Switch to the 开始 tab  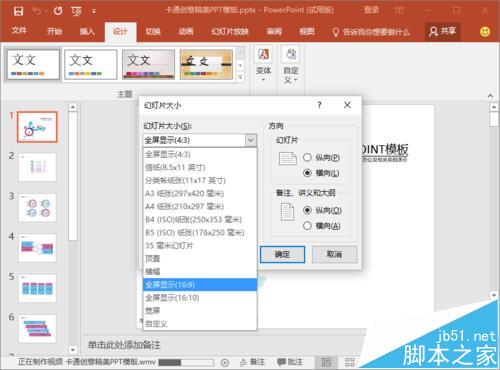pos(54,31)
